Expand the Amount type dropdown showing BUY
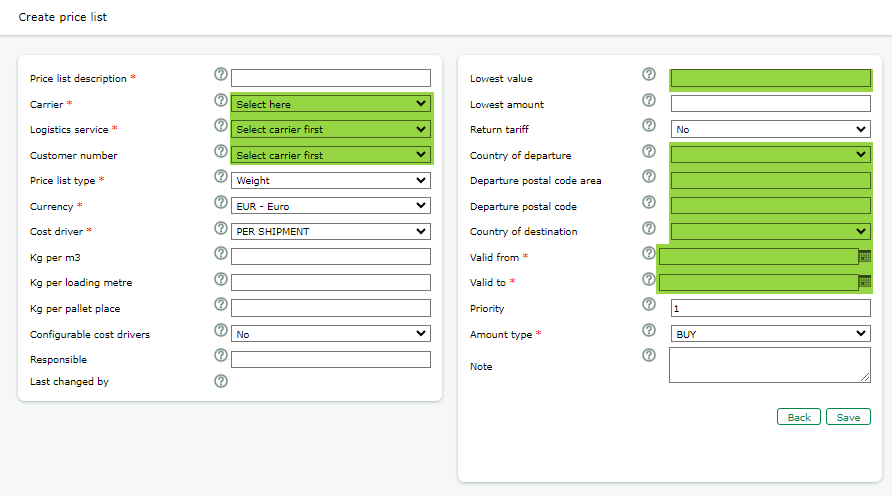892x496 pixels. [x=770, y=334]
